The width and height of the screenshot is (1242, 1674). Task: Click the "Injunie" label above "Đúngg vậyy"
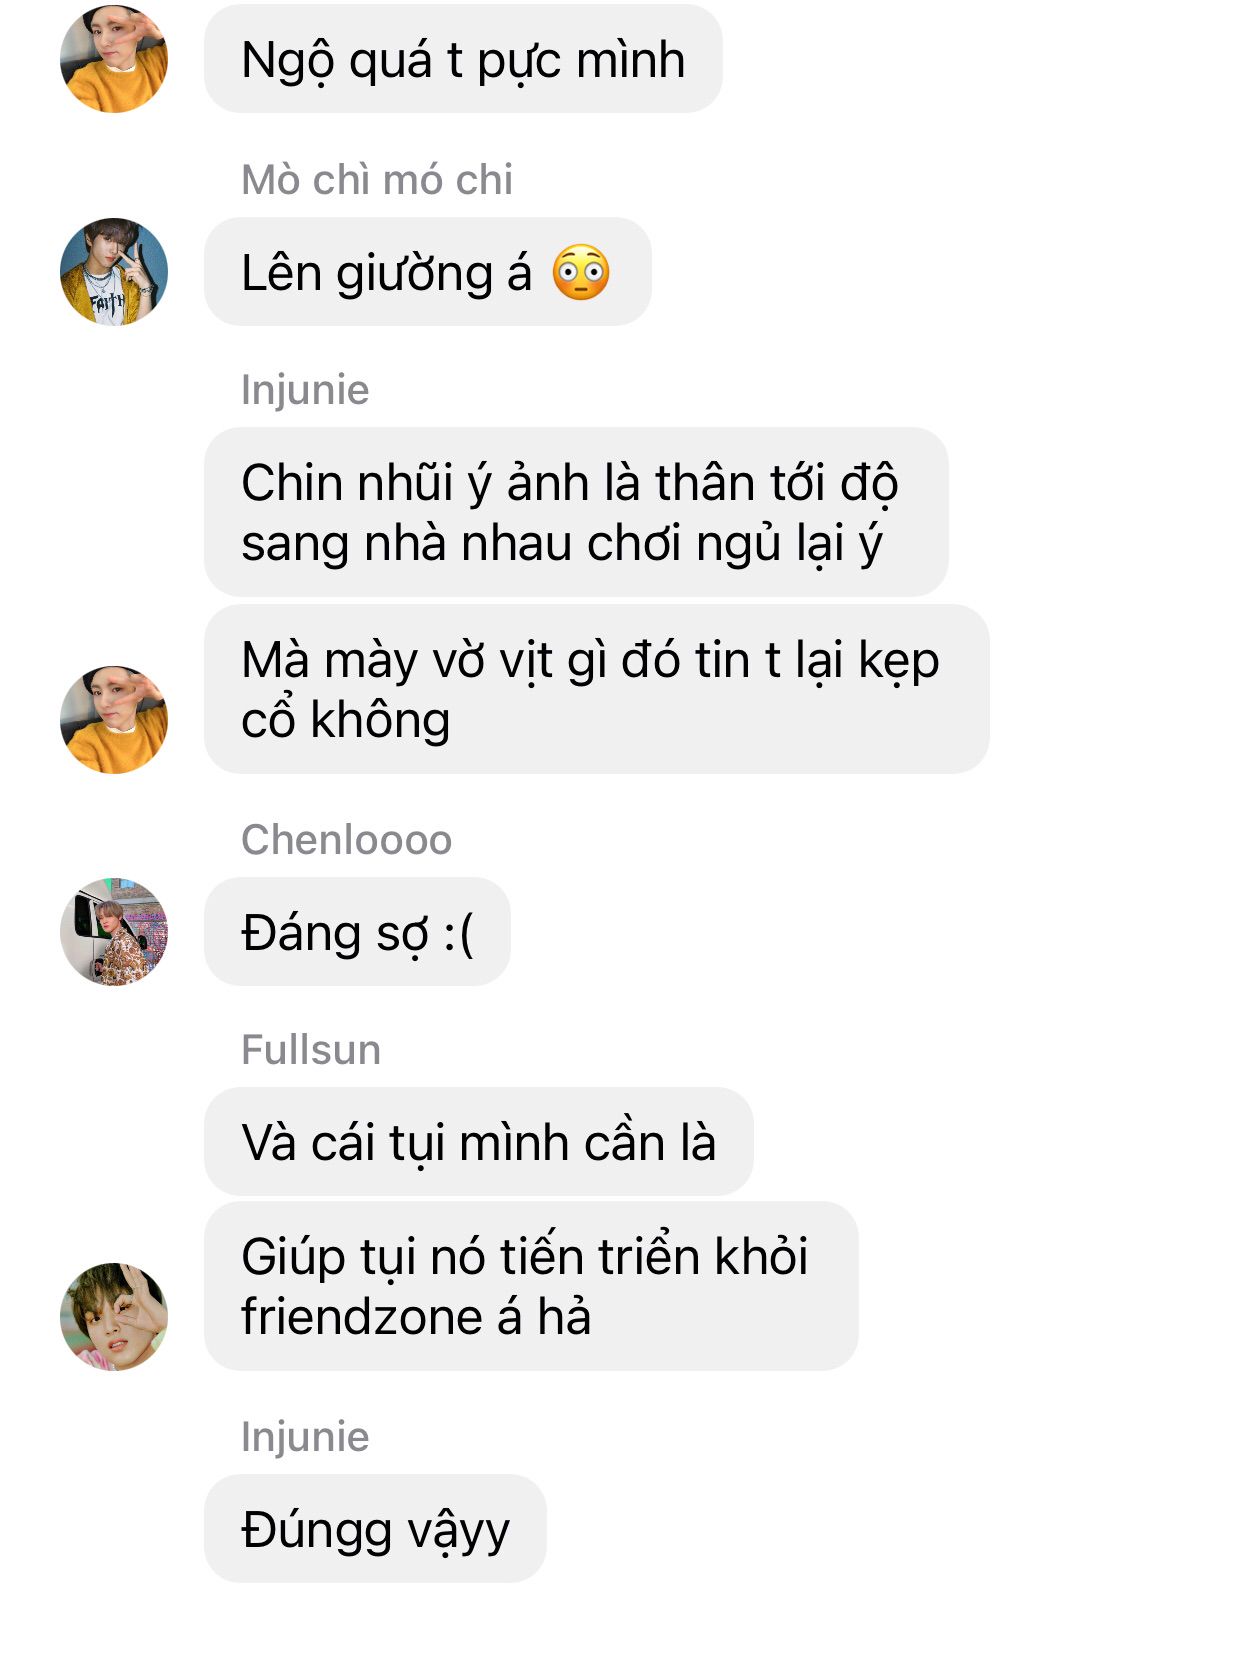tap(305, 1437)
